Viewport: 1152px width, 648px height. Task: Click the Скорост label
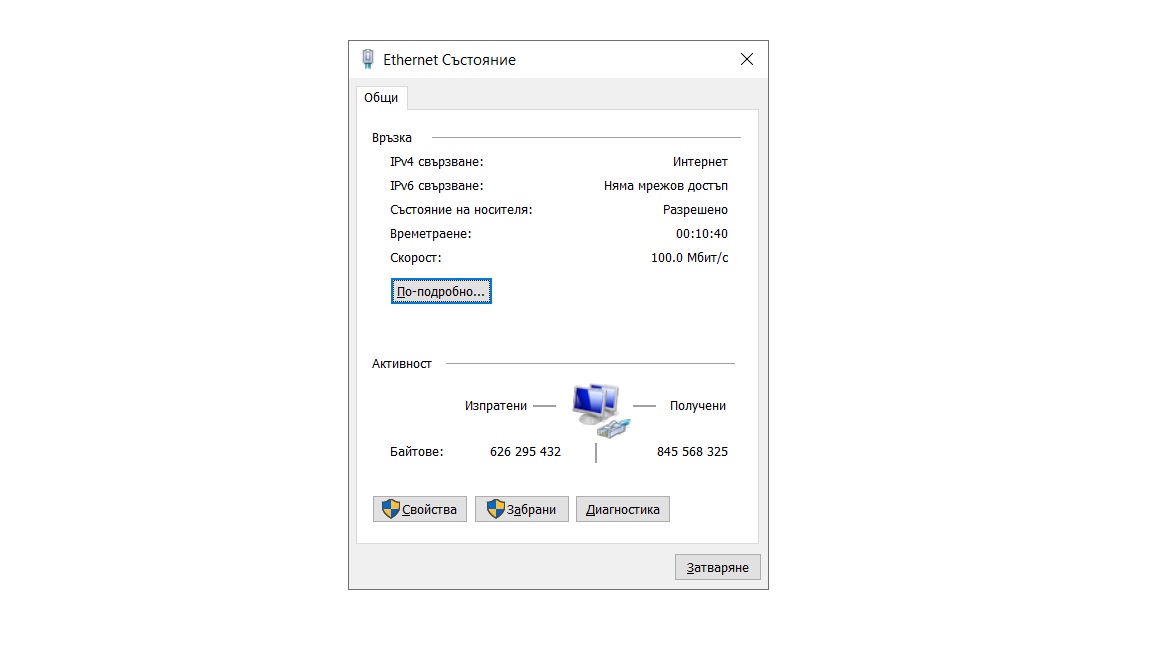click(416, 258)
